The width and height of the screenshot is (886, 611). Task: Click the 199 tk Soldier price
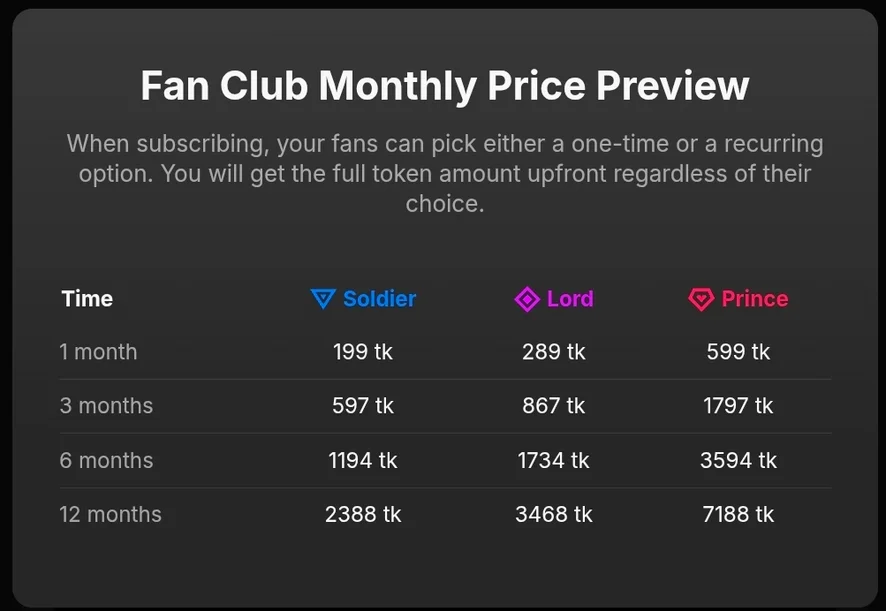[x=363, y=352]
